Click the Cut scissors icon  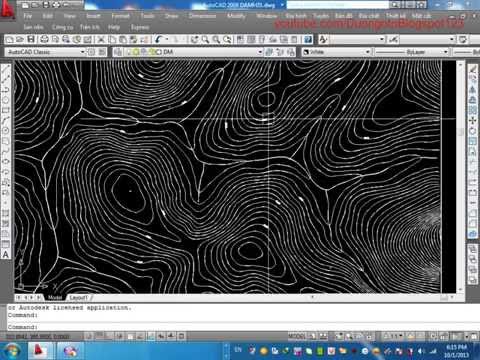pos(100,40)
